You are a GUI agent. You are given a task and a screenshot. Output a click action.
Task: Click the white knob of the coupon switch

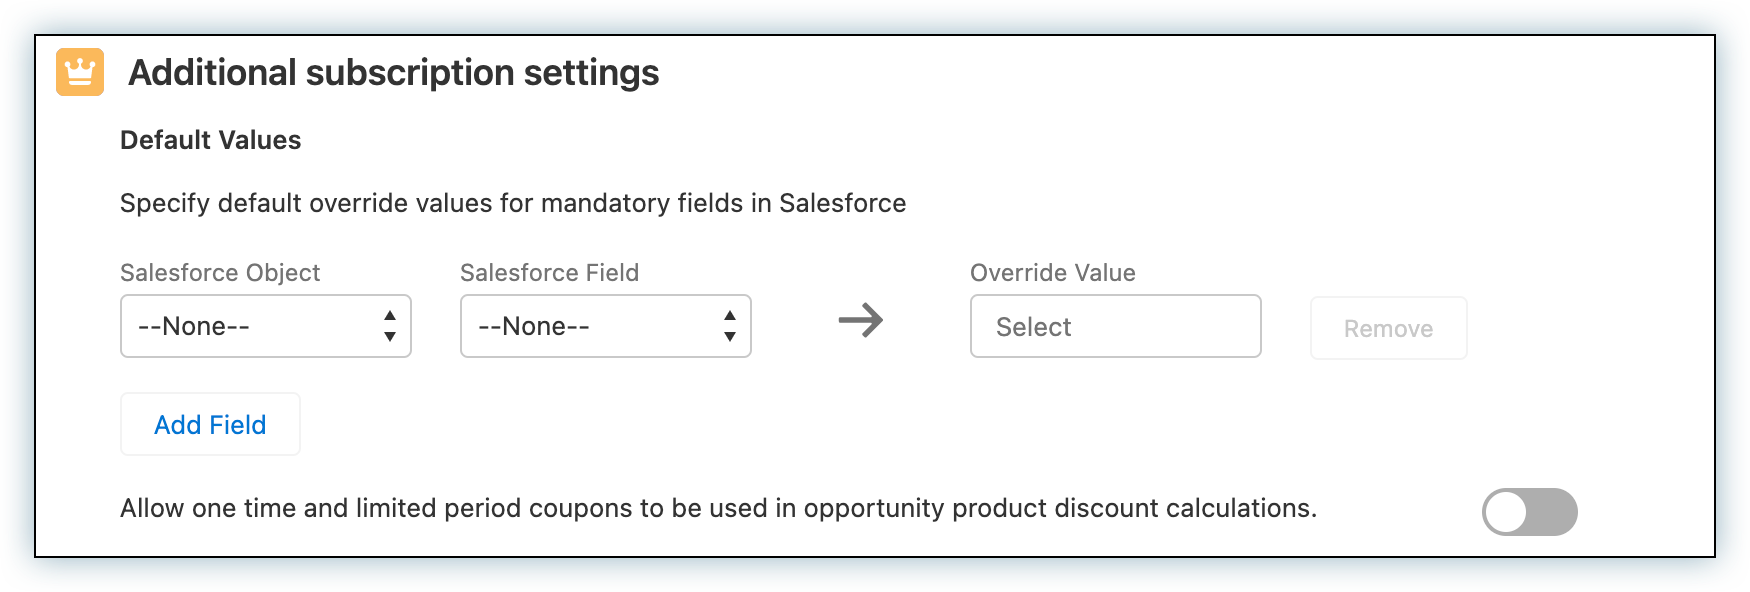(x=1506, y=512)
